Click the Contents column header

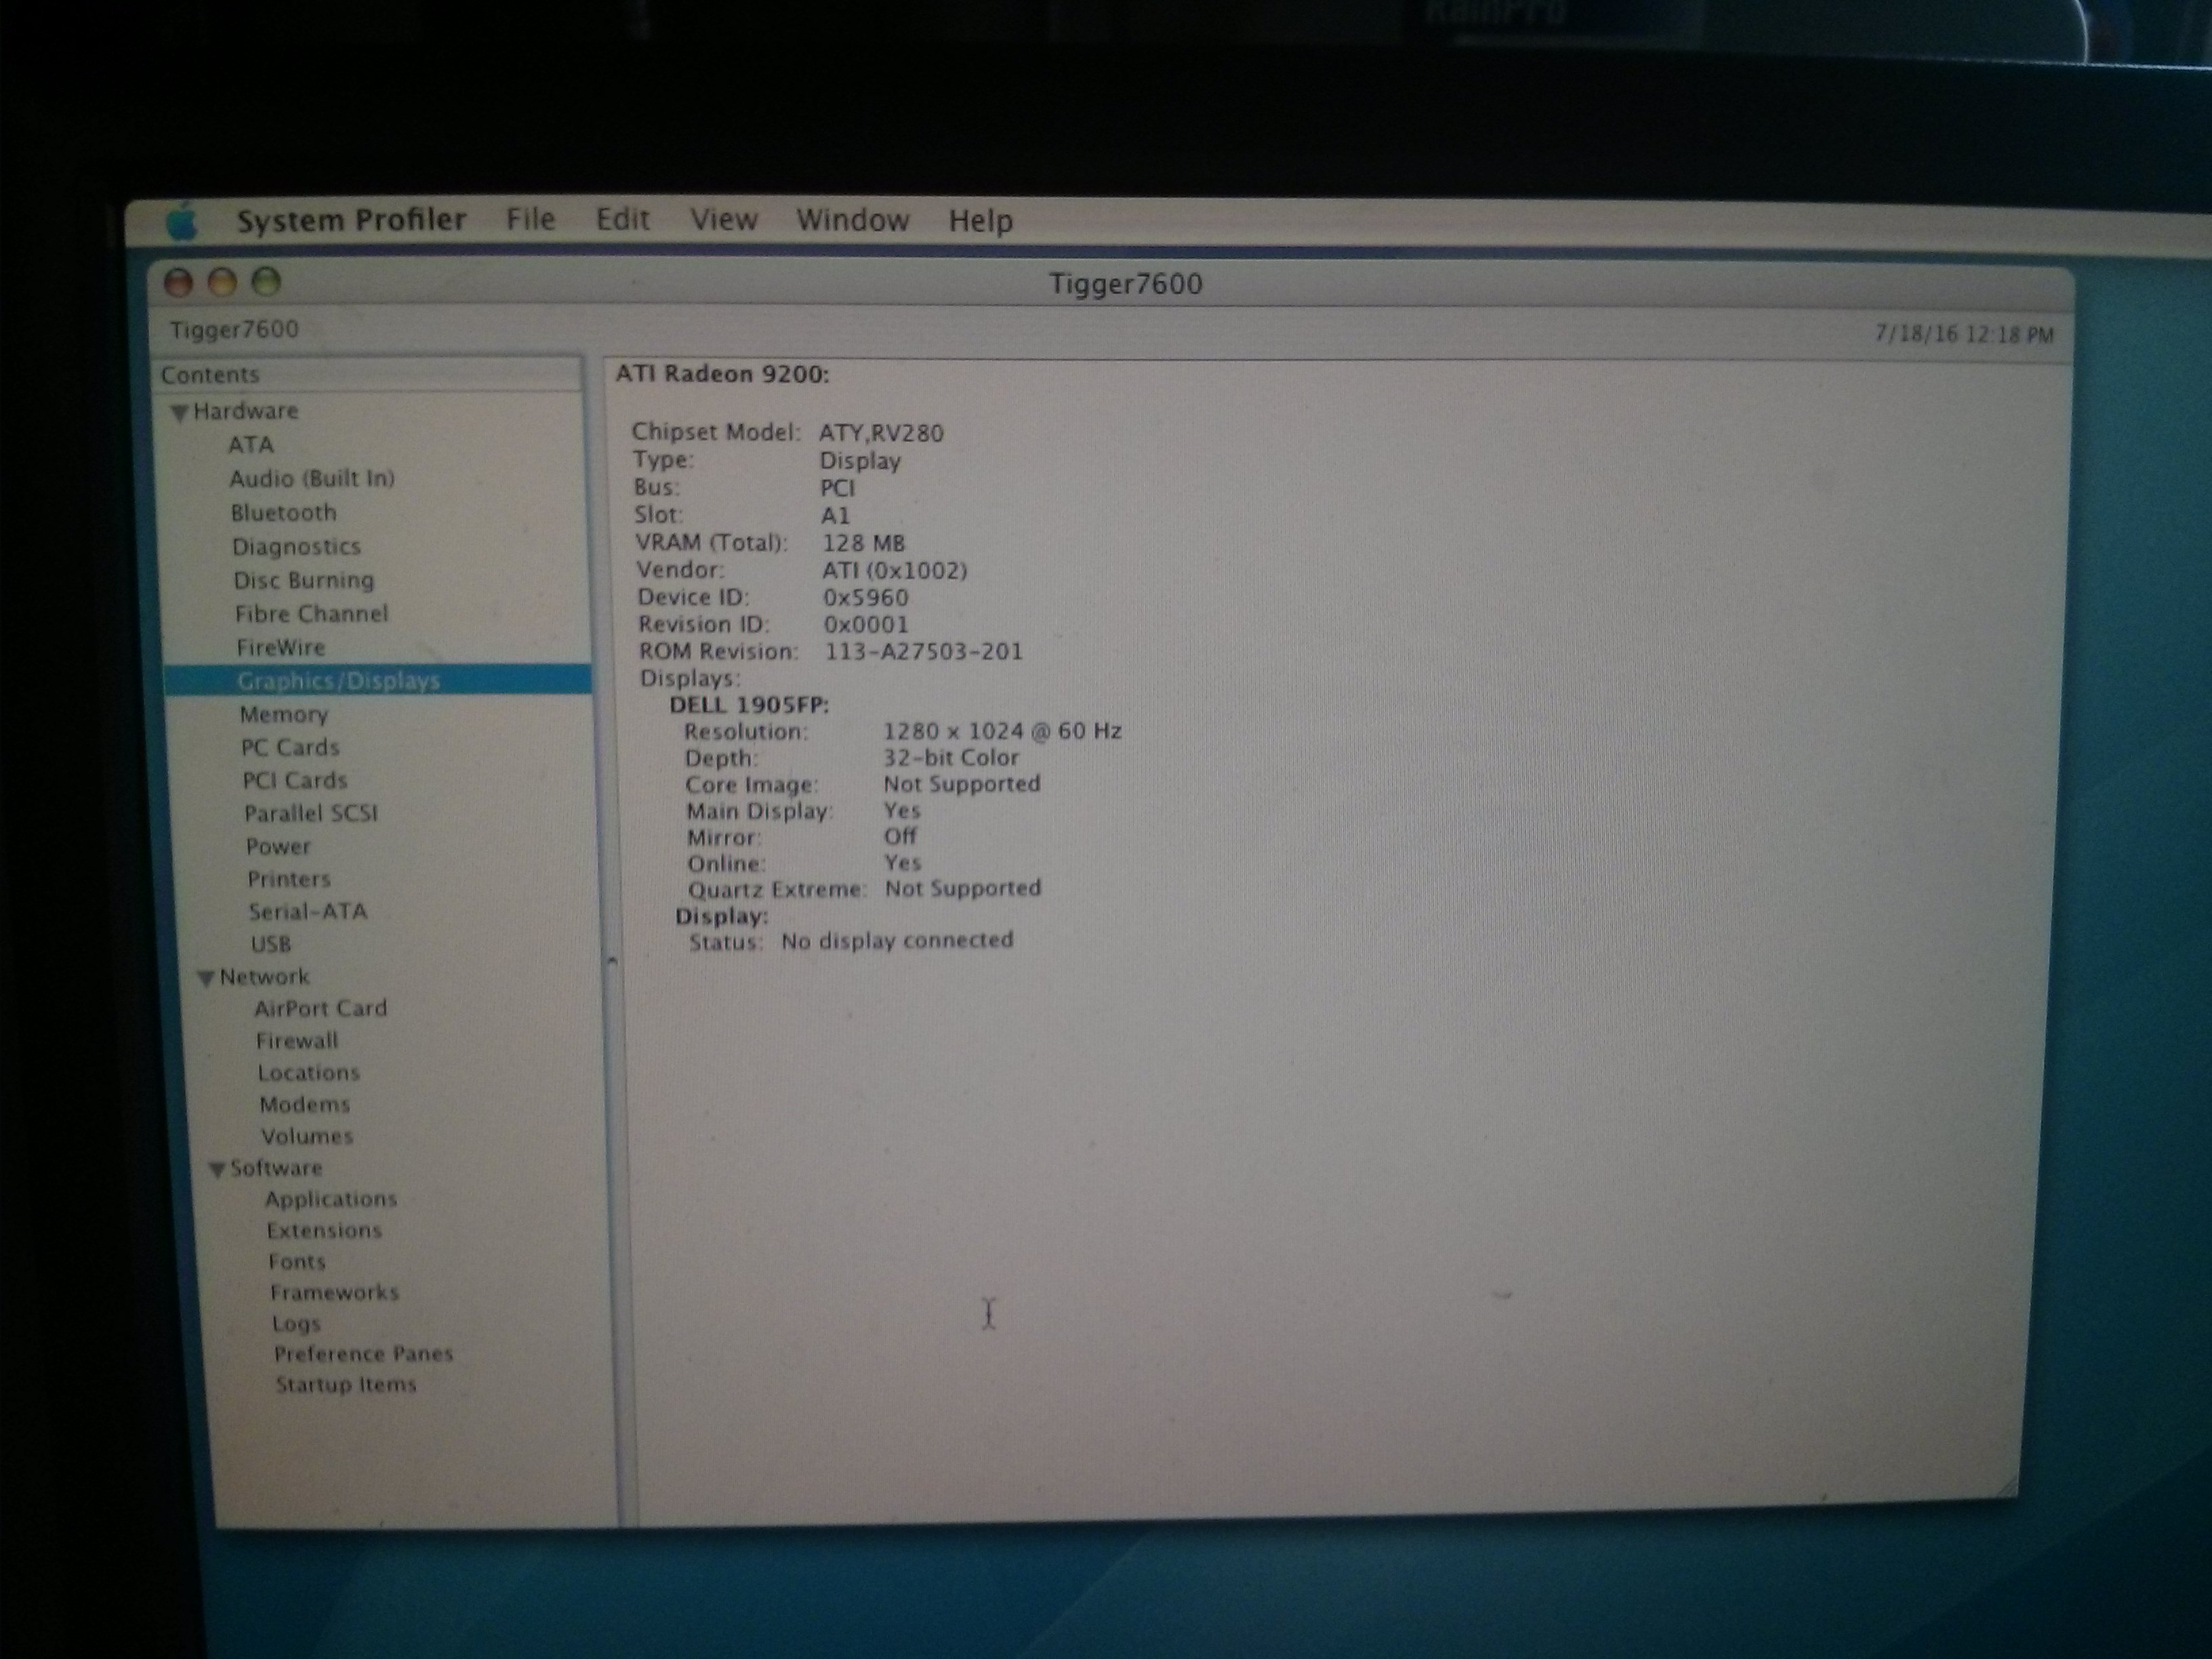368,375
